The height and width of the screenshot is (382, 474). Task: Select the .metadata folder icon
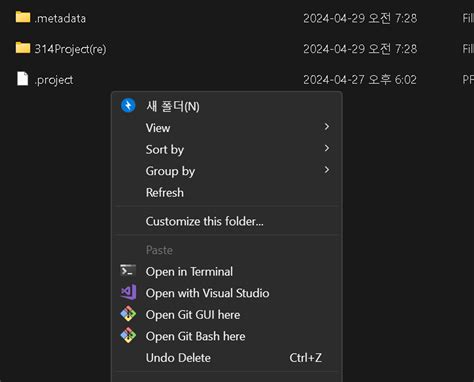point(23,17)
